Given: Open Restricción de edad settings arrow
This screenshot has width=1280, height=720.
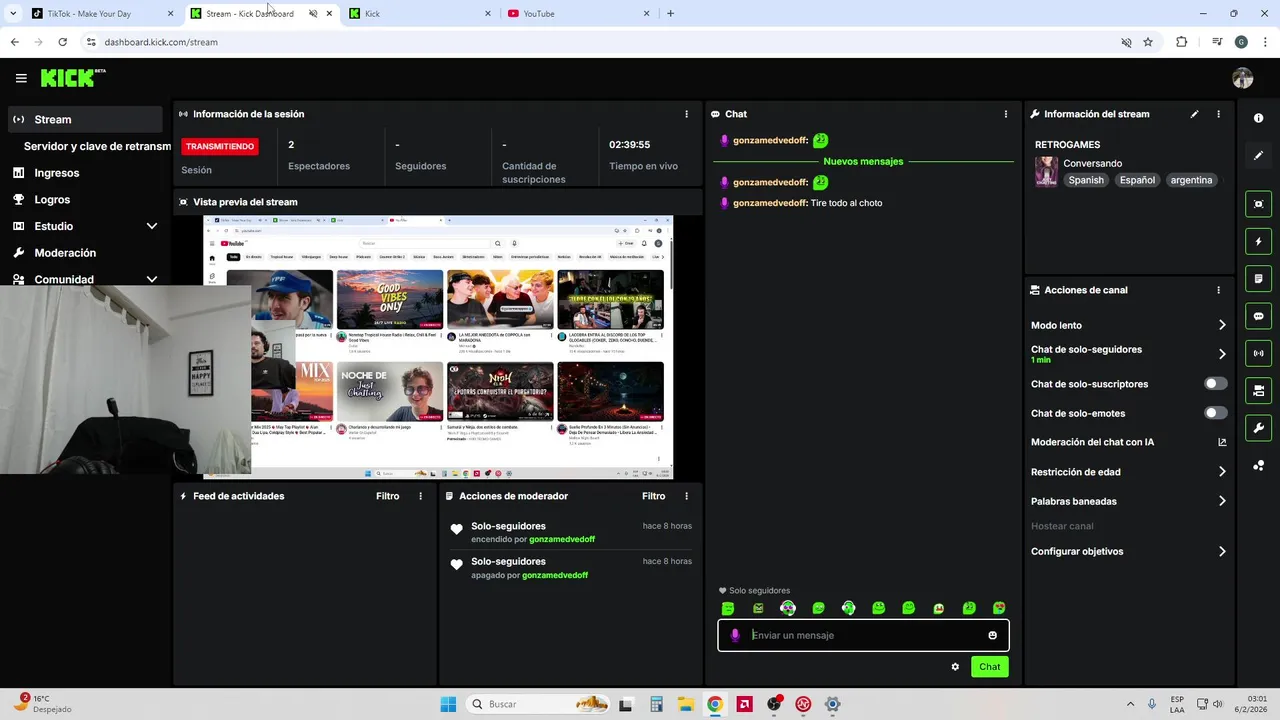Looking at the screenshot, I should coord(1222,472).
